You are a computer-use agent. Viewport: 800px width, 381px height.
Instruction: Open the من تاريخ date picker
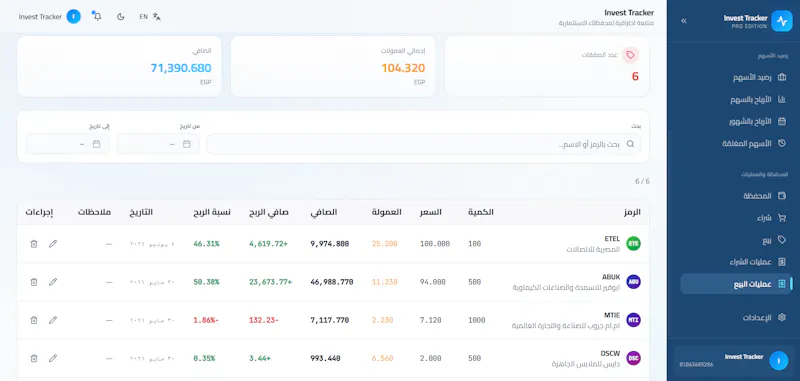(158, 144)
